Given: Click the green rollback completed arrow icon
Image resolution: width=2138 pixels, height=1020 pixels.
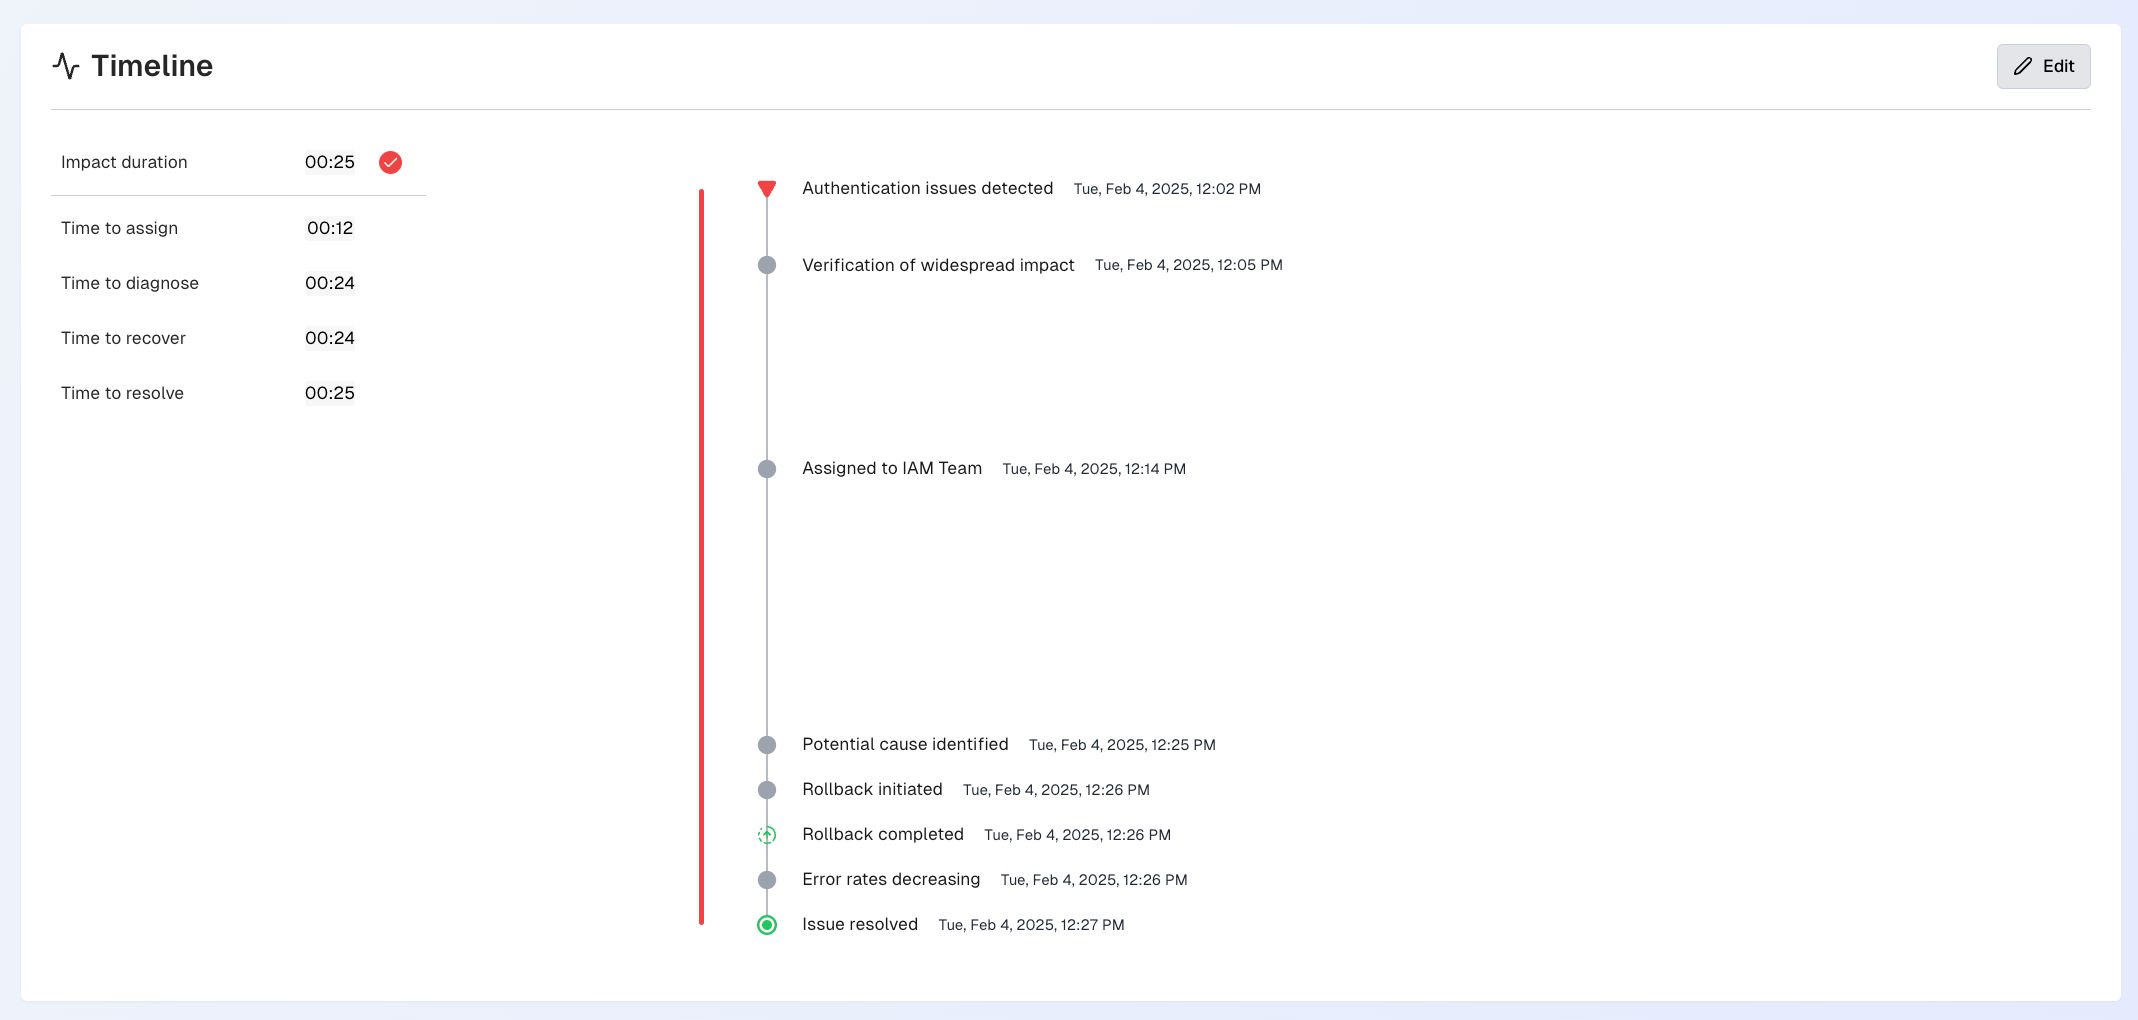Looking at the screenshot, I should (x=767, y=834).
